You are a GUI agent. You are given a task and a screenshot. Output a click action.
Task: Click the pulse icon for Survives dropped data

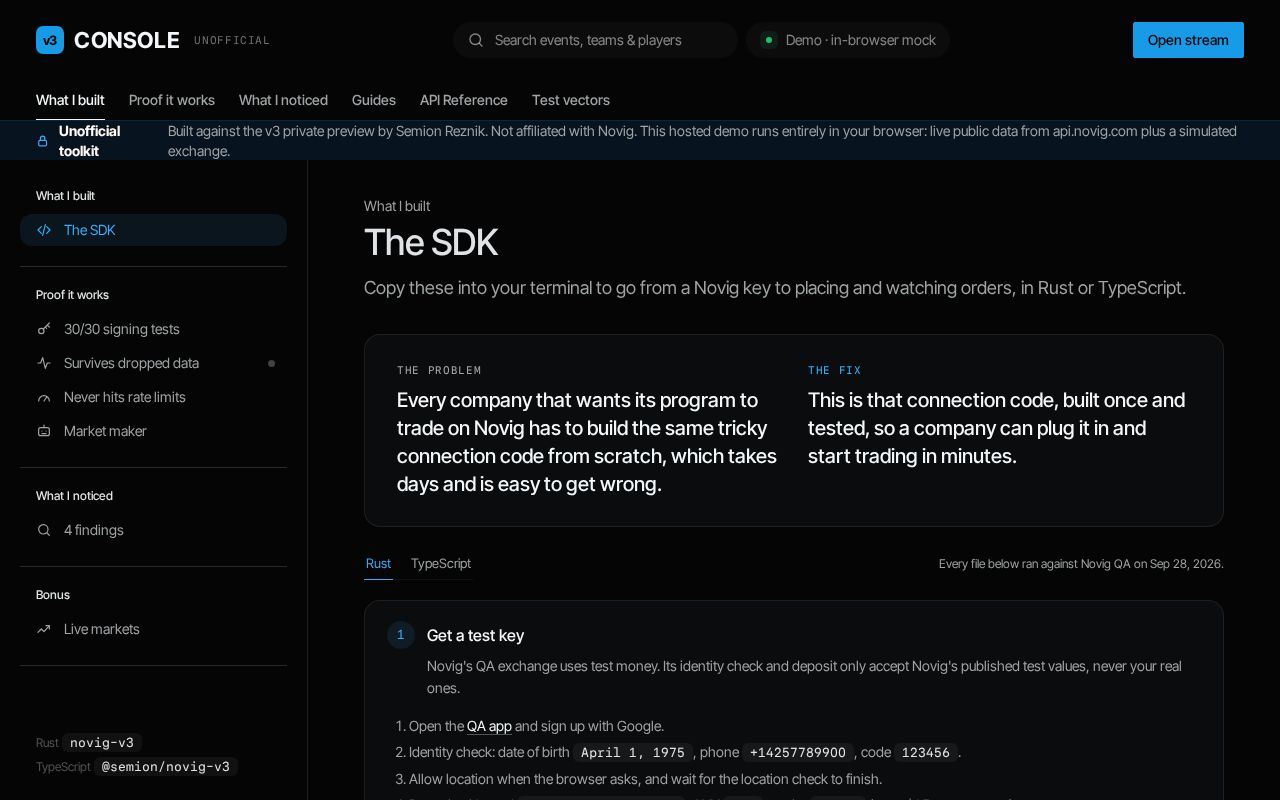[44, 363]
